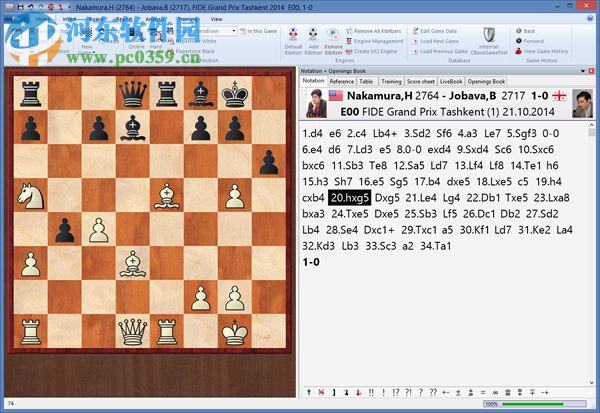Expand the engine selection combo box
Screen dimensions: 600x413
pyautogui.click(x=234, y=31)
